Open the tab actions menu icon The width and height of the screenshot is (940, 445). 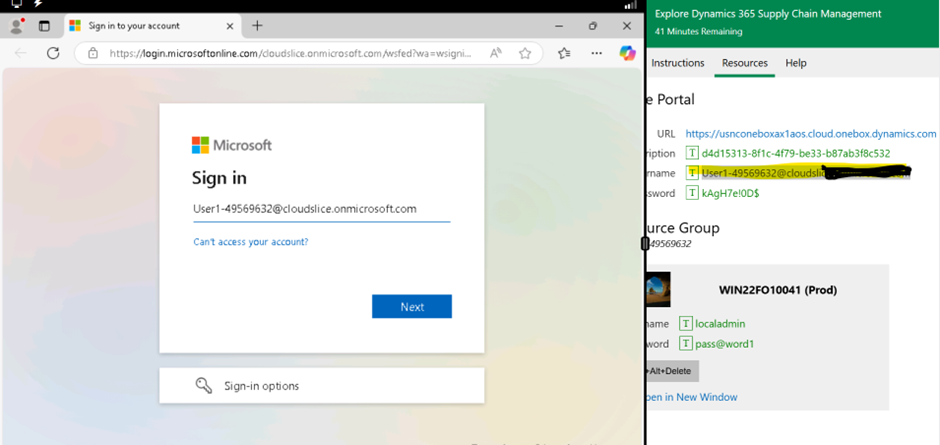pos(44,26)
